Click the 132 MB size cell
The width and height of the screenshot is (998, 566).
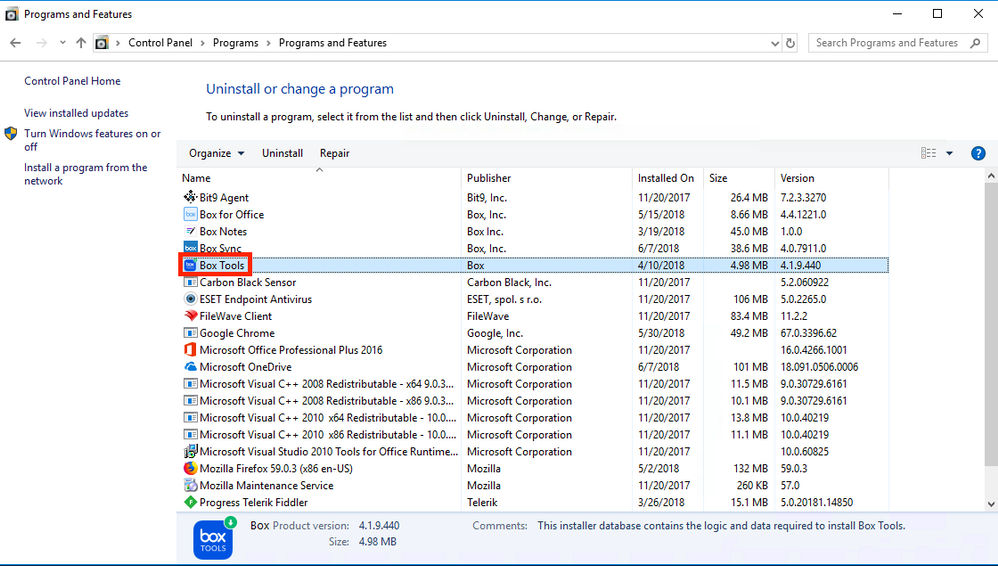click(x=750, y=469)
